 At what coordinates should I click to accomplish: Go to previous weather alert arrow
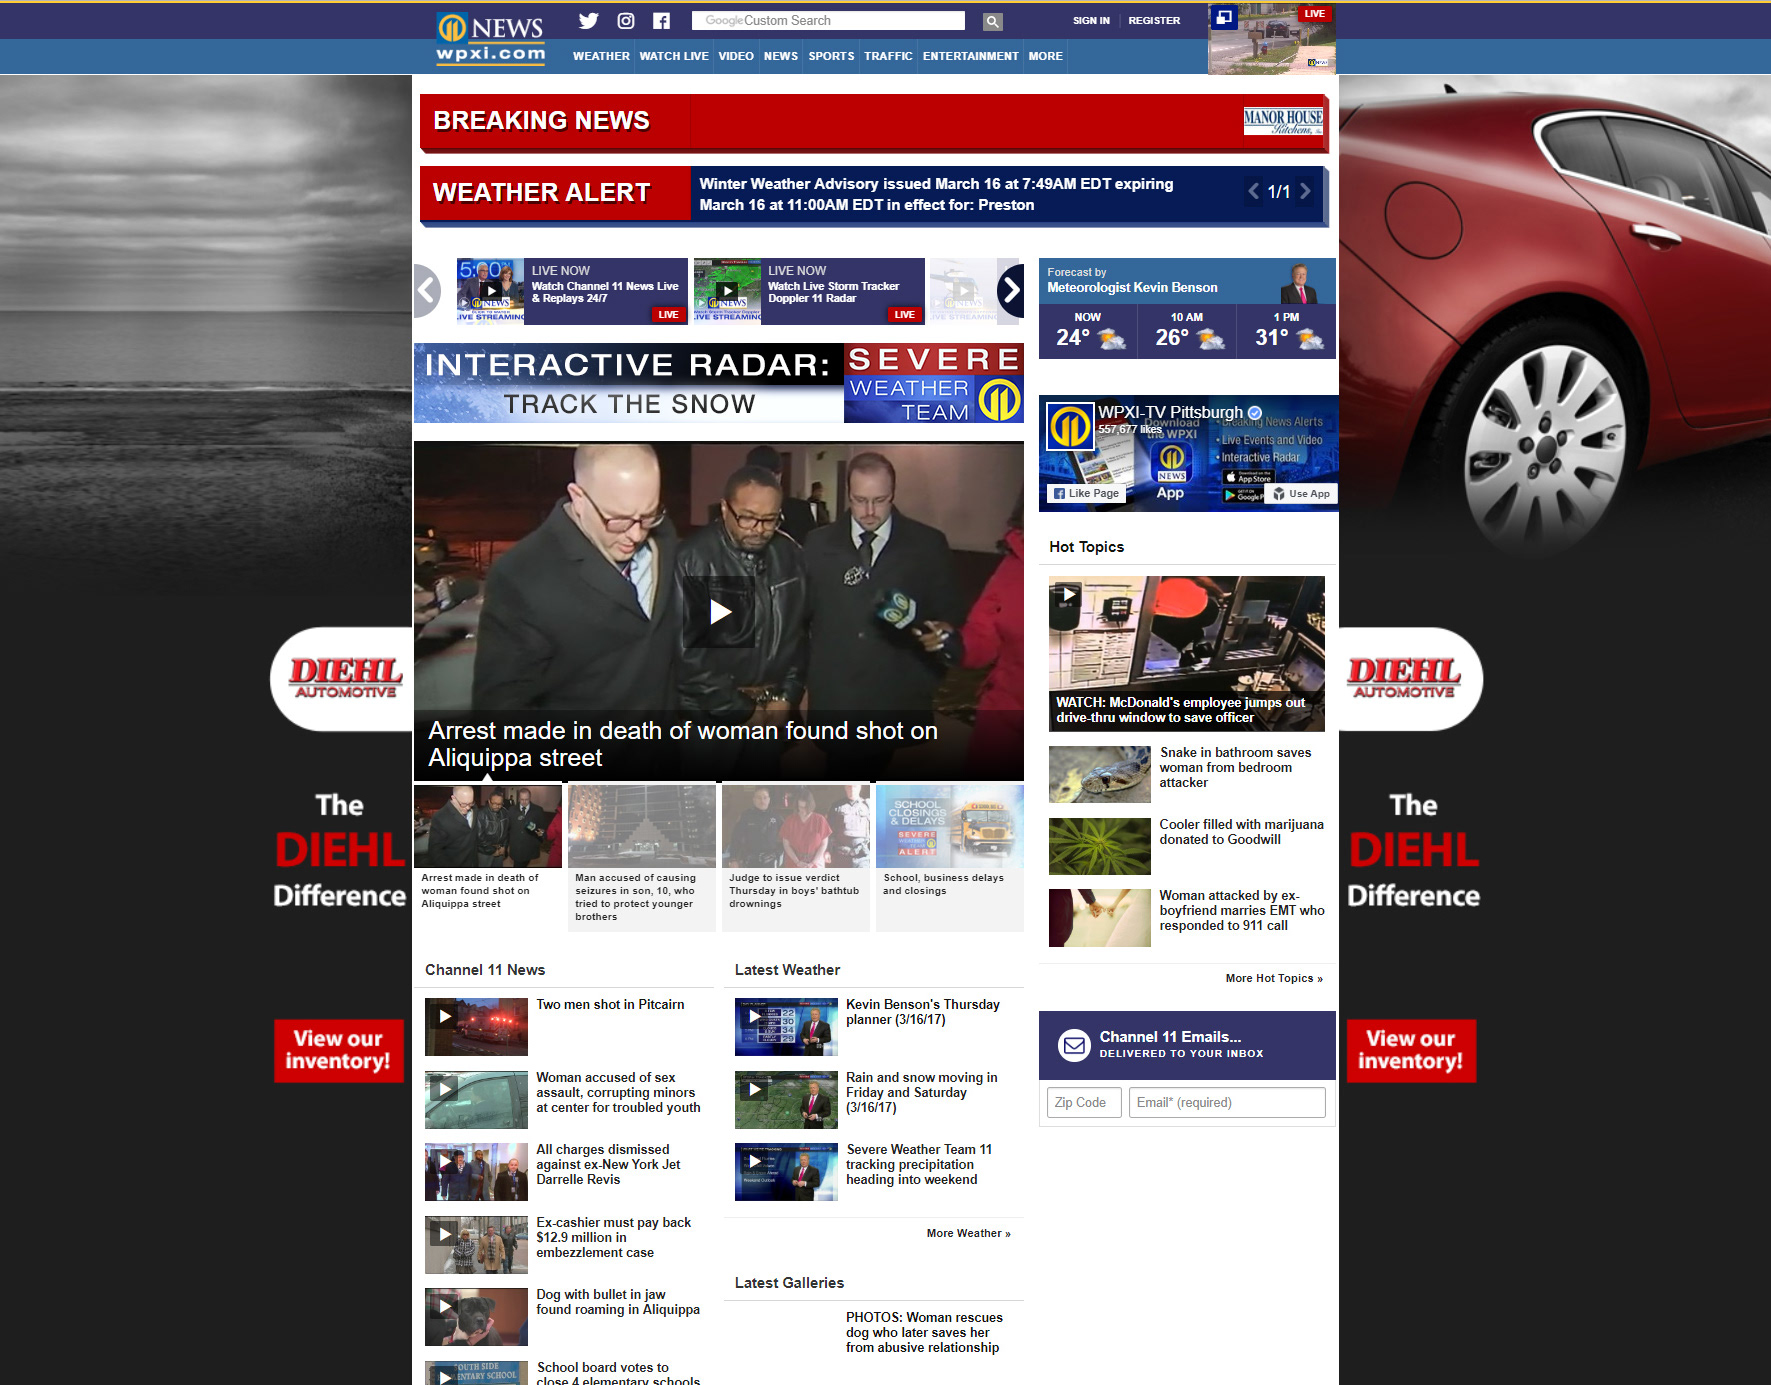tap(1253, 191)
